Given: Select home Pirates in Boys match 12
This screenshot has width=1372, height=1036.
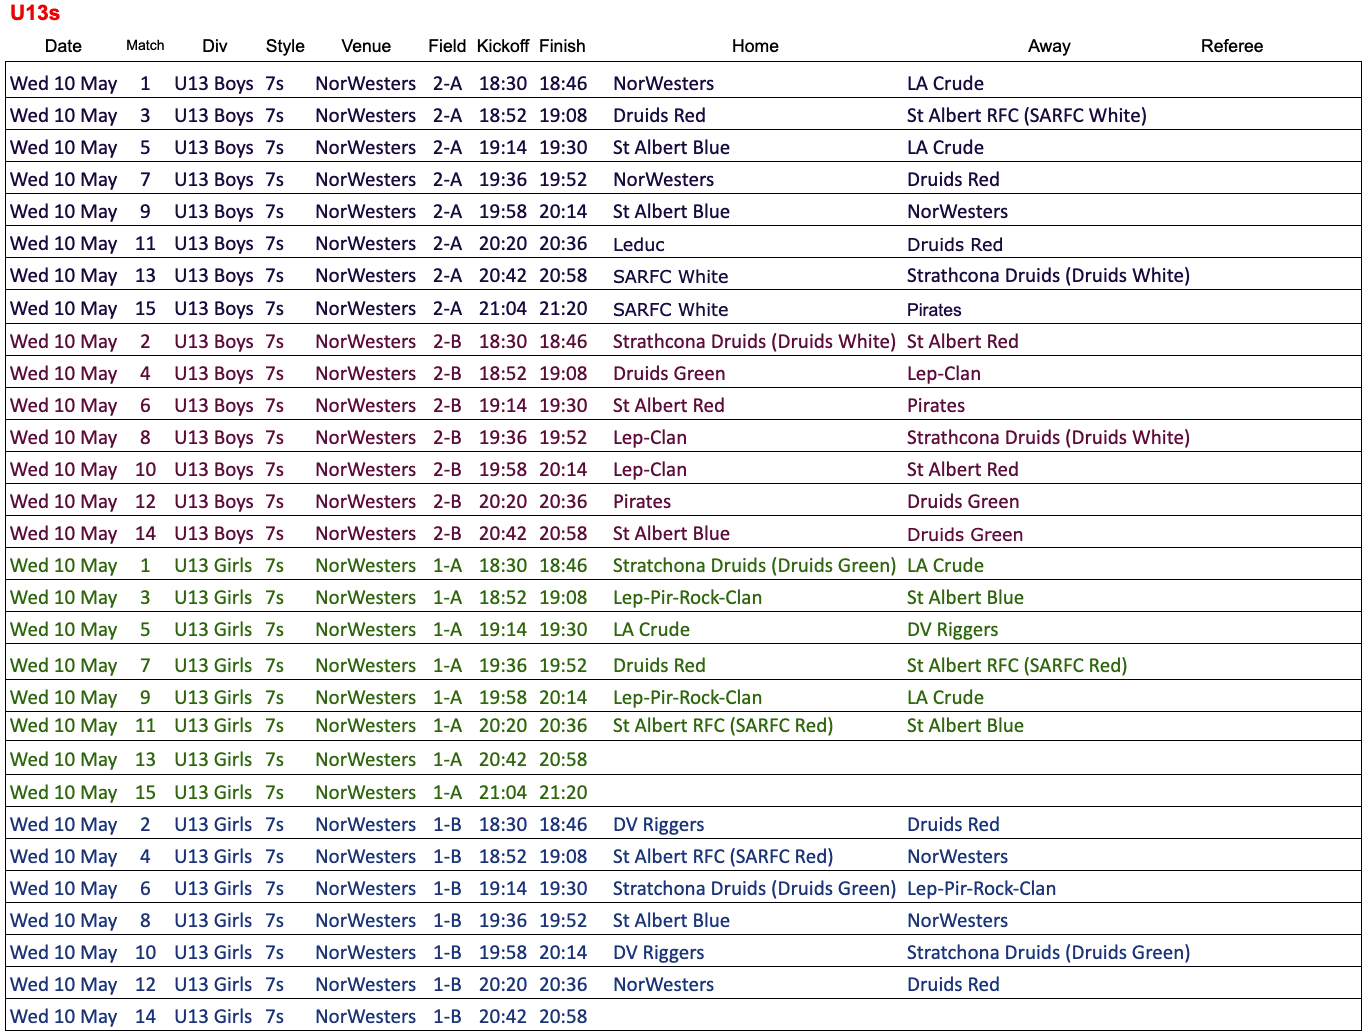Looking at the screenshot, I should click(642, 502).
